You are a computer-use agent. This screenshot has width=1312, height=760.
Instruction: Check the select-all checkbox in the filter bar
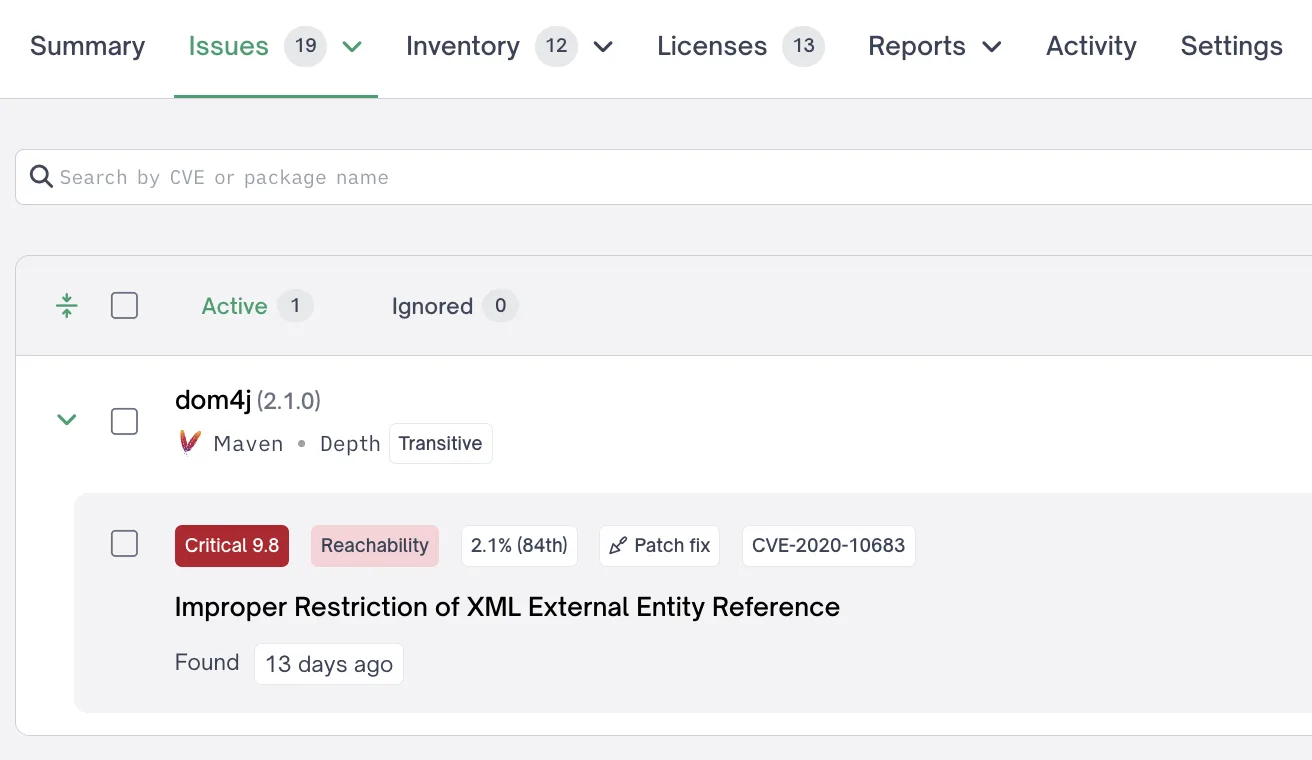[124, 305]
